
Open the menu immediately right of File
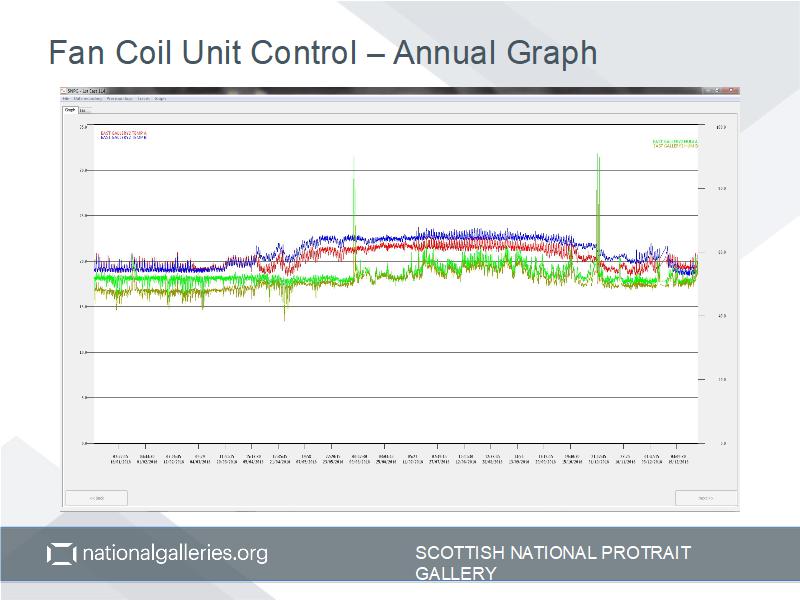point(87,99)
